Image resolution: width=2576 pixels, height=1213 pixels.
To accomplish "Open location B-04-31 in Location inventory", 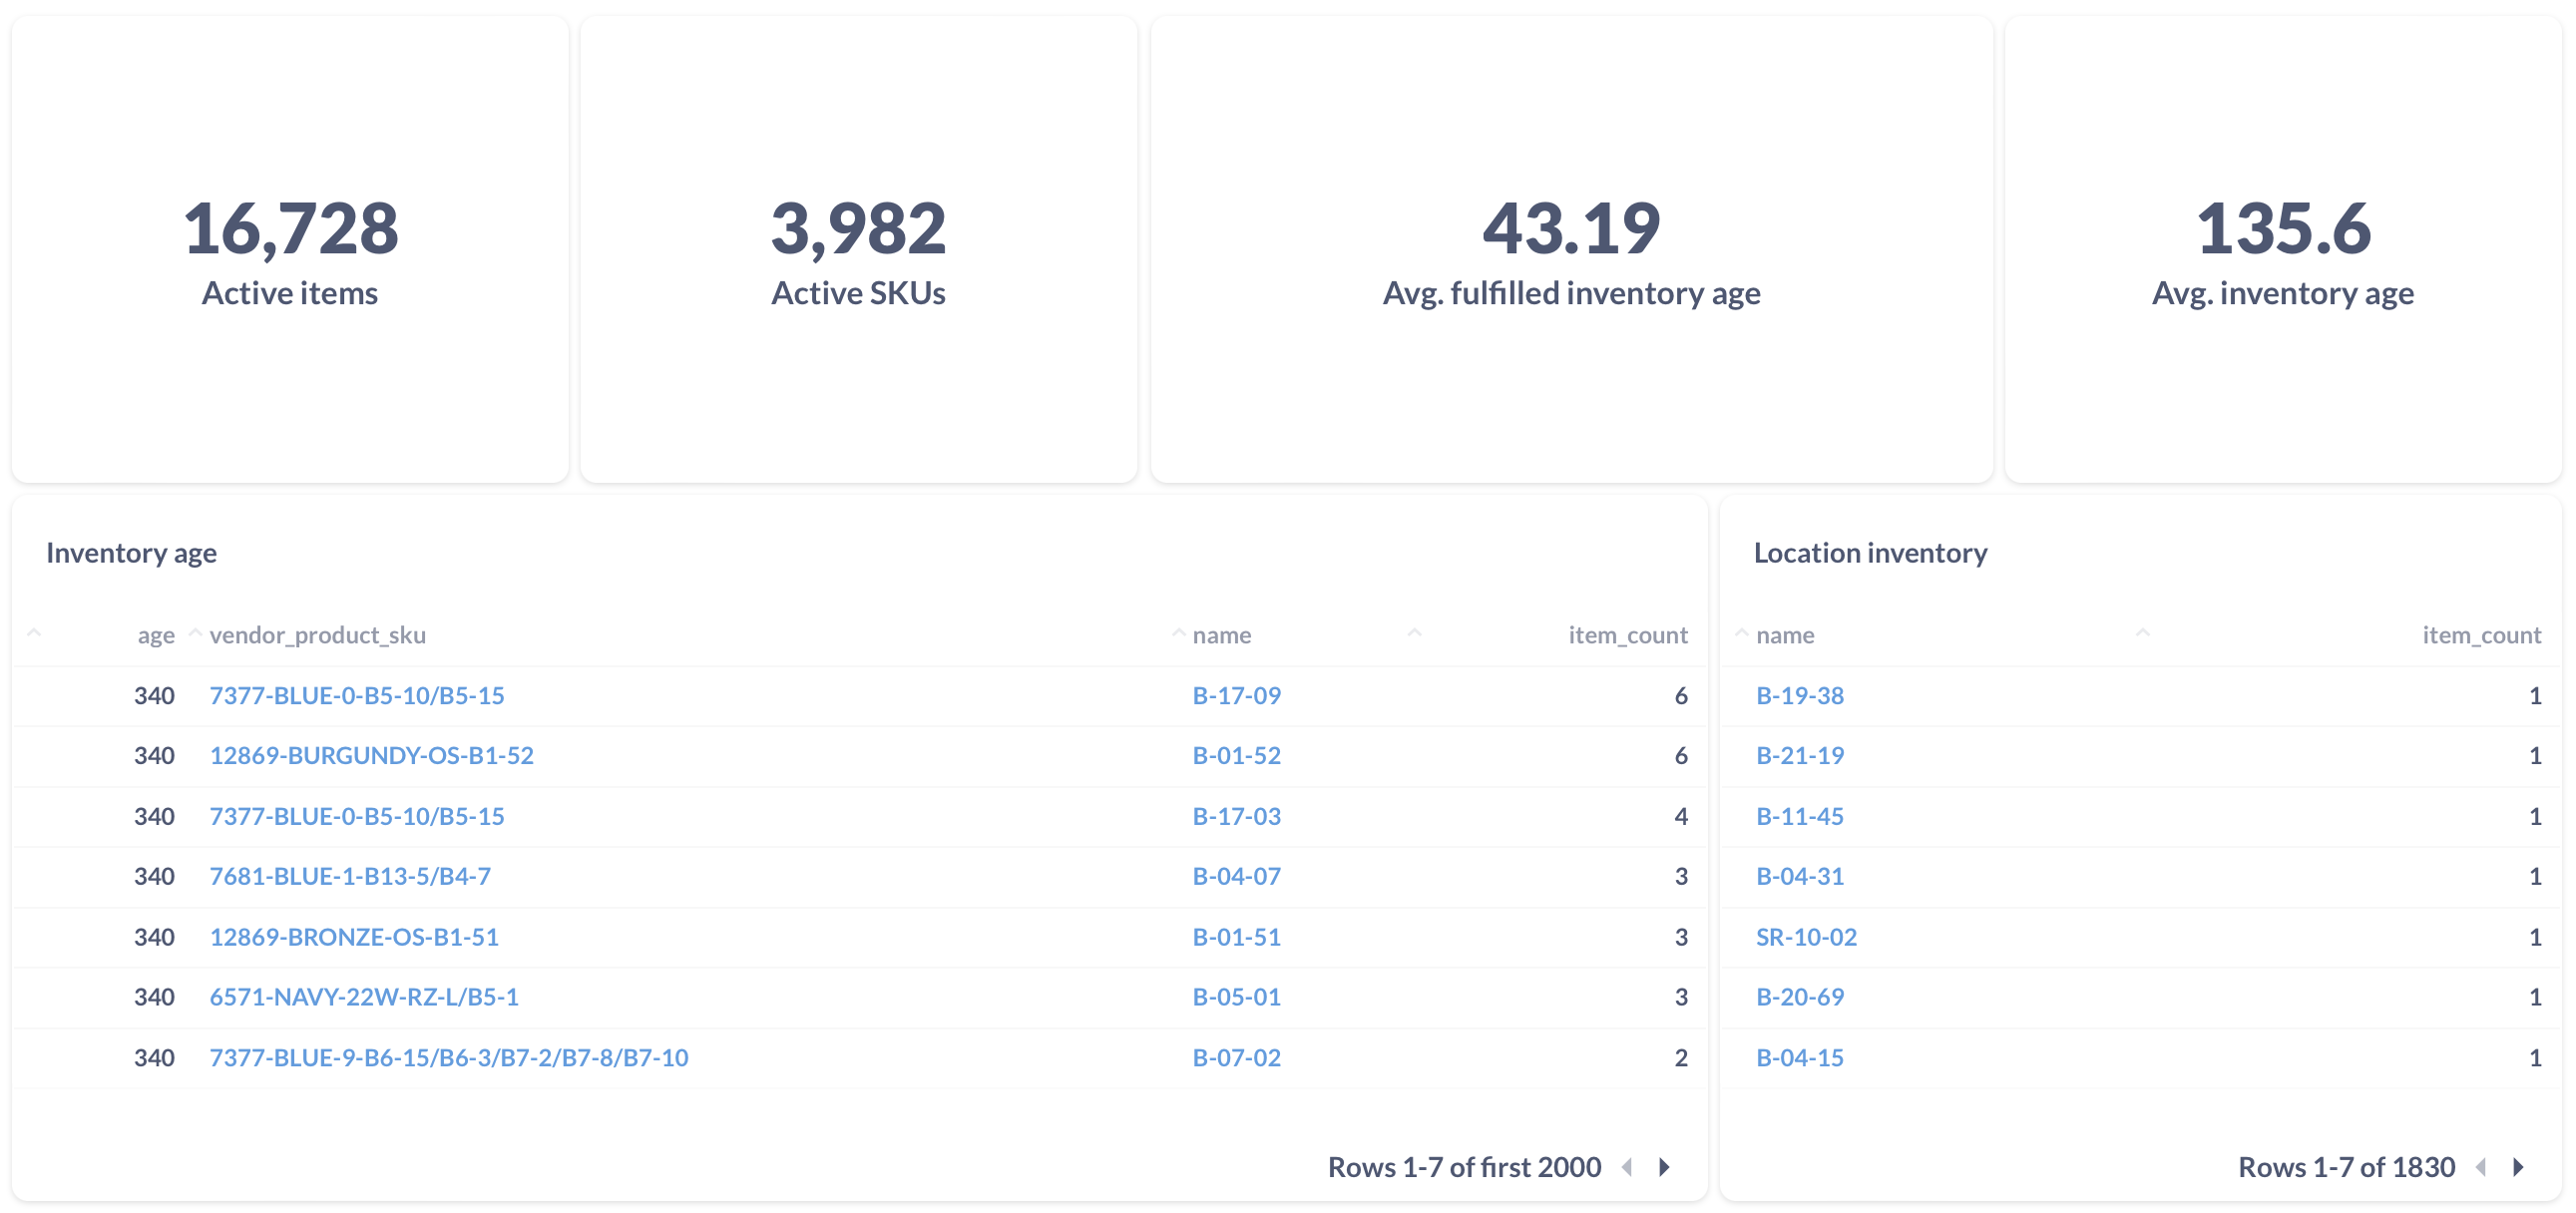I will (1800, 876).
